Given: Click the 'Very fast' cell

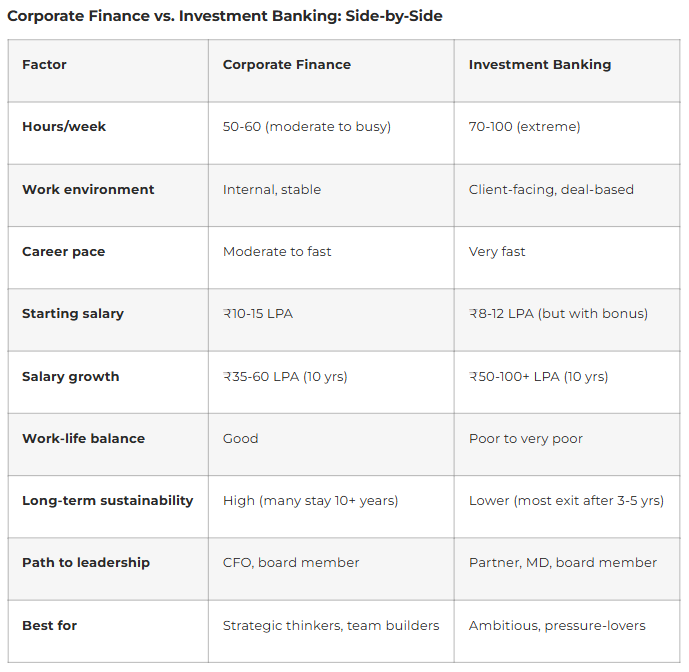Looking at the screenshot, I should [497, 252].
